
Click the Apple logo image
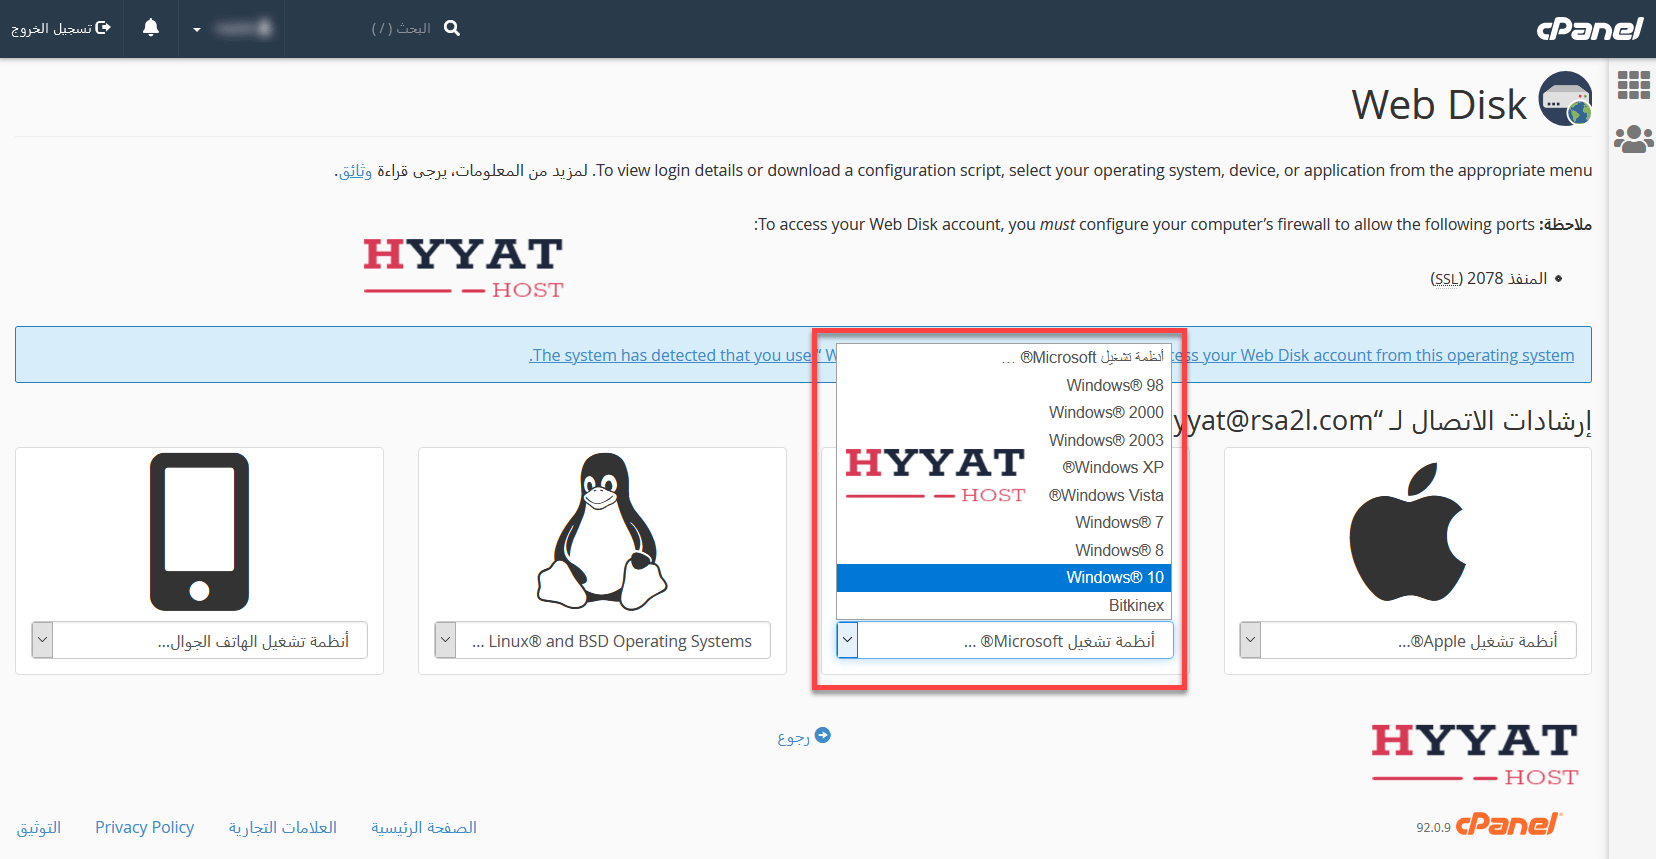point(1407,532)
